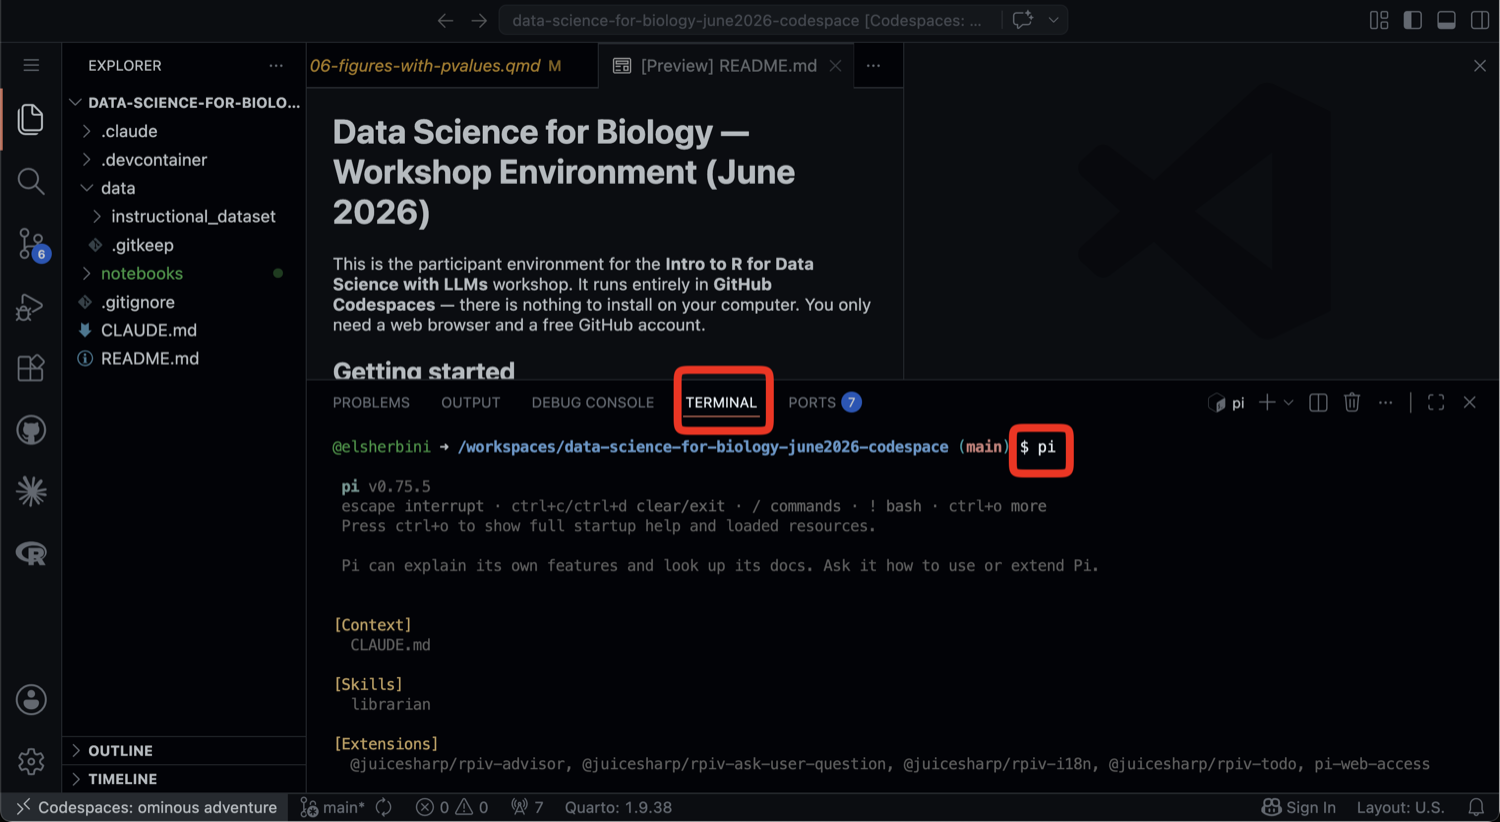Open chat dropdown arrow in title bar
Screen dimensions: 1500x822
point(1053,20)
